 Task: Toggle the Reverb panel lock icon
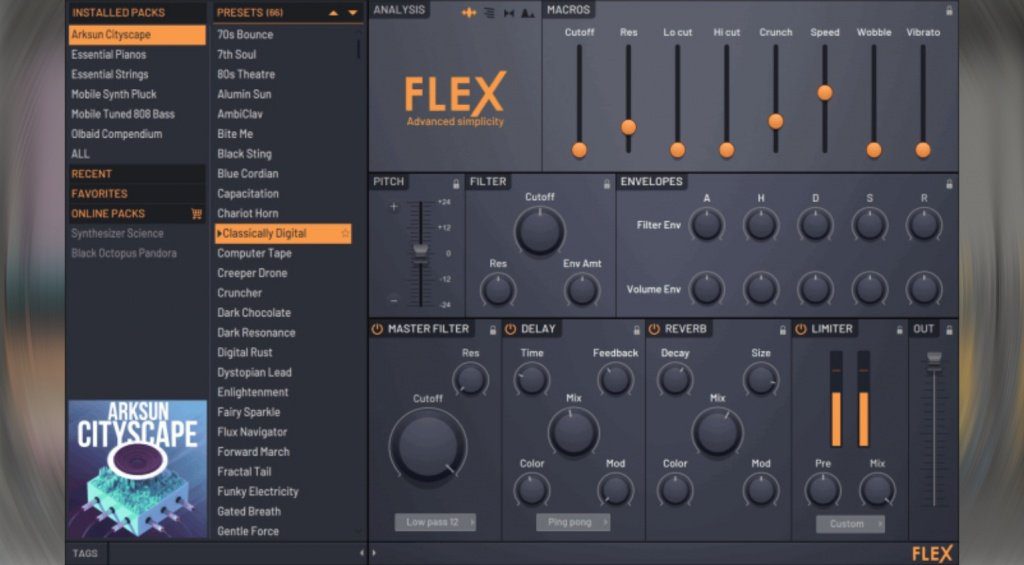(782, 331)
